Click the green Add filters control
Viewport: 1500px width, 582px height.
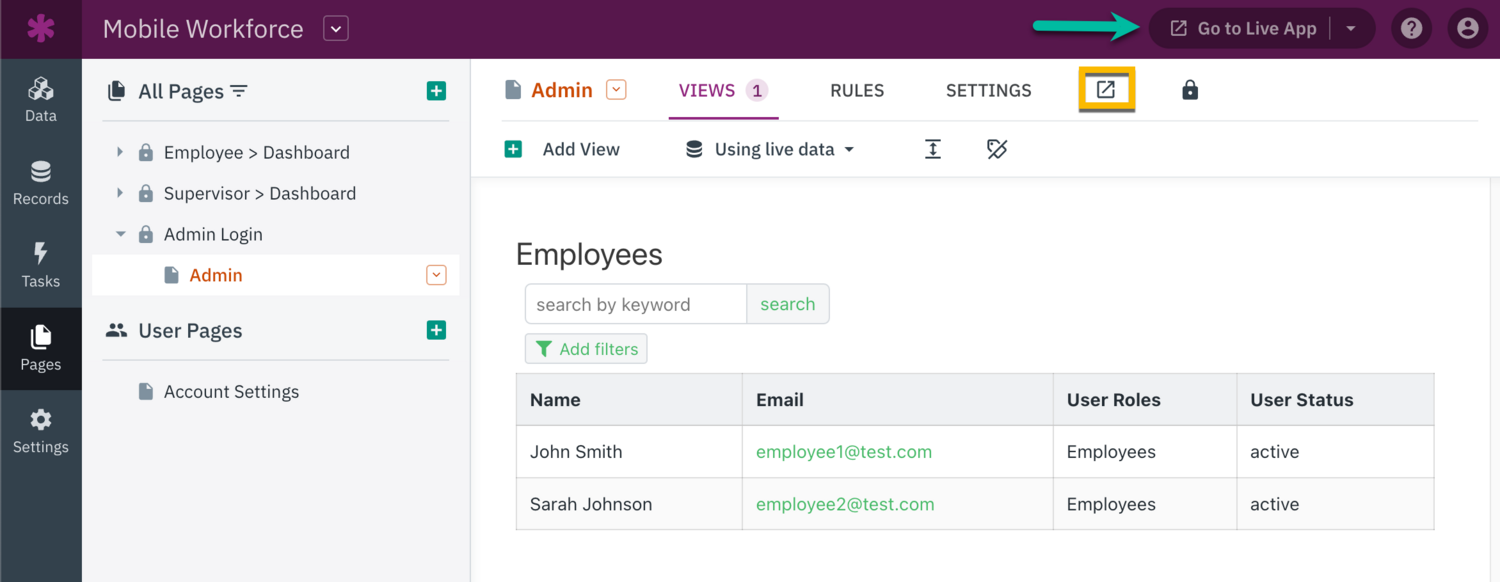pos(586,348)
